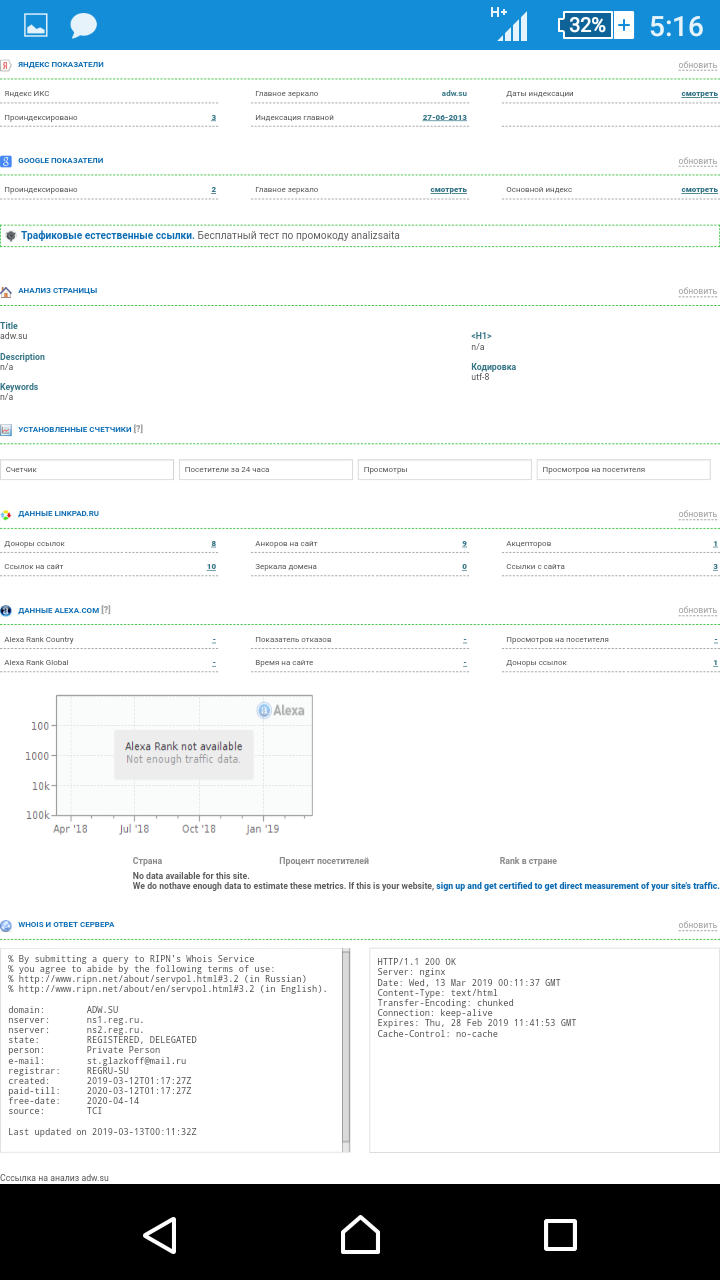Open the 27-06-2013 Индексация главной date link

click(x=445, y=117)
